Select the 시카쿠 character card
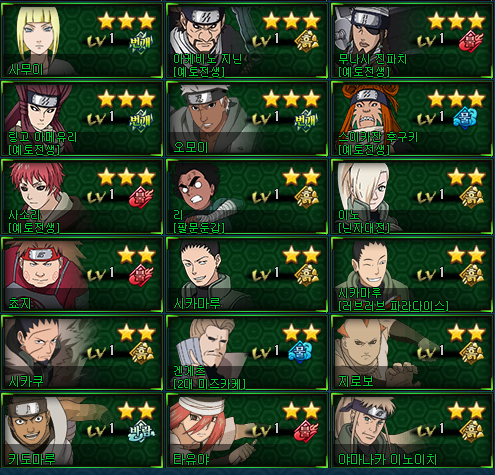This screenshot has width=495, height=475. coord(82,353)
